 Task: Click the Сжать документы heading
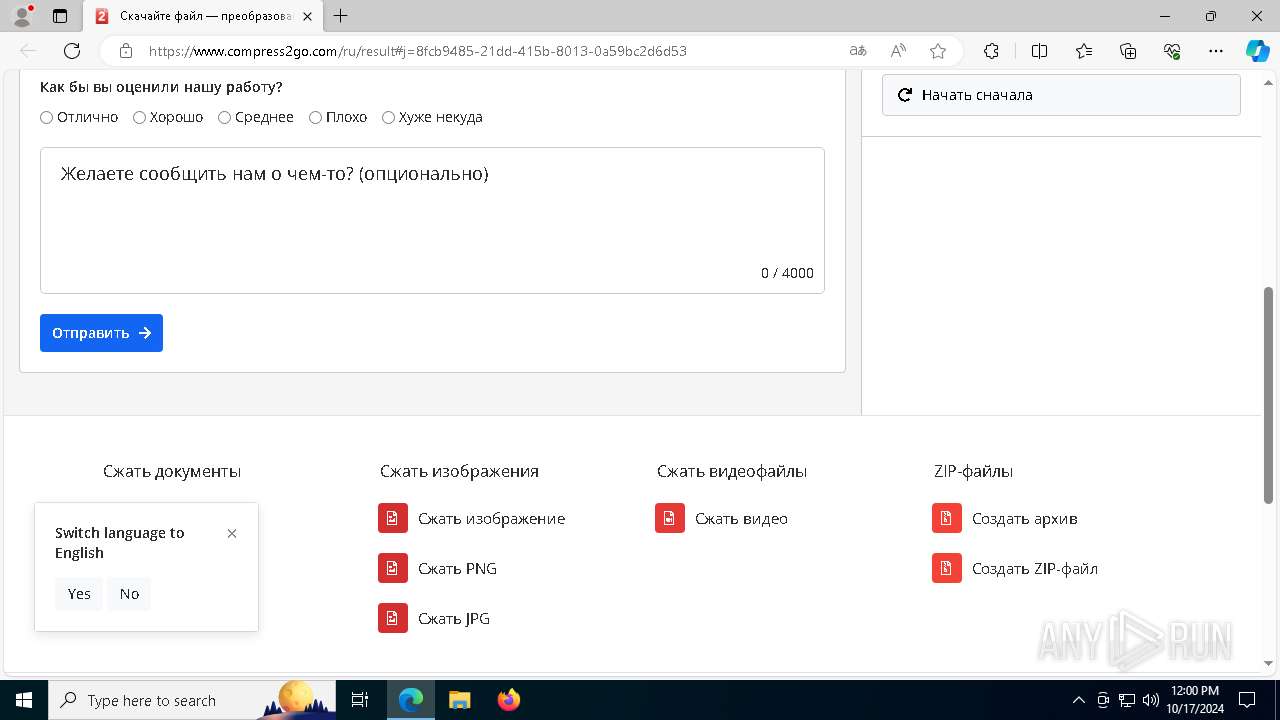click(x=172, y=471)
